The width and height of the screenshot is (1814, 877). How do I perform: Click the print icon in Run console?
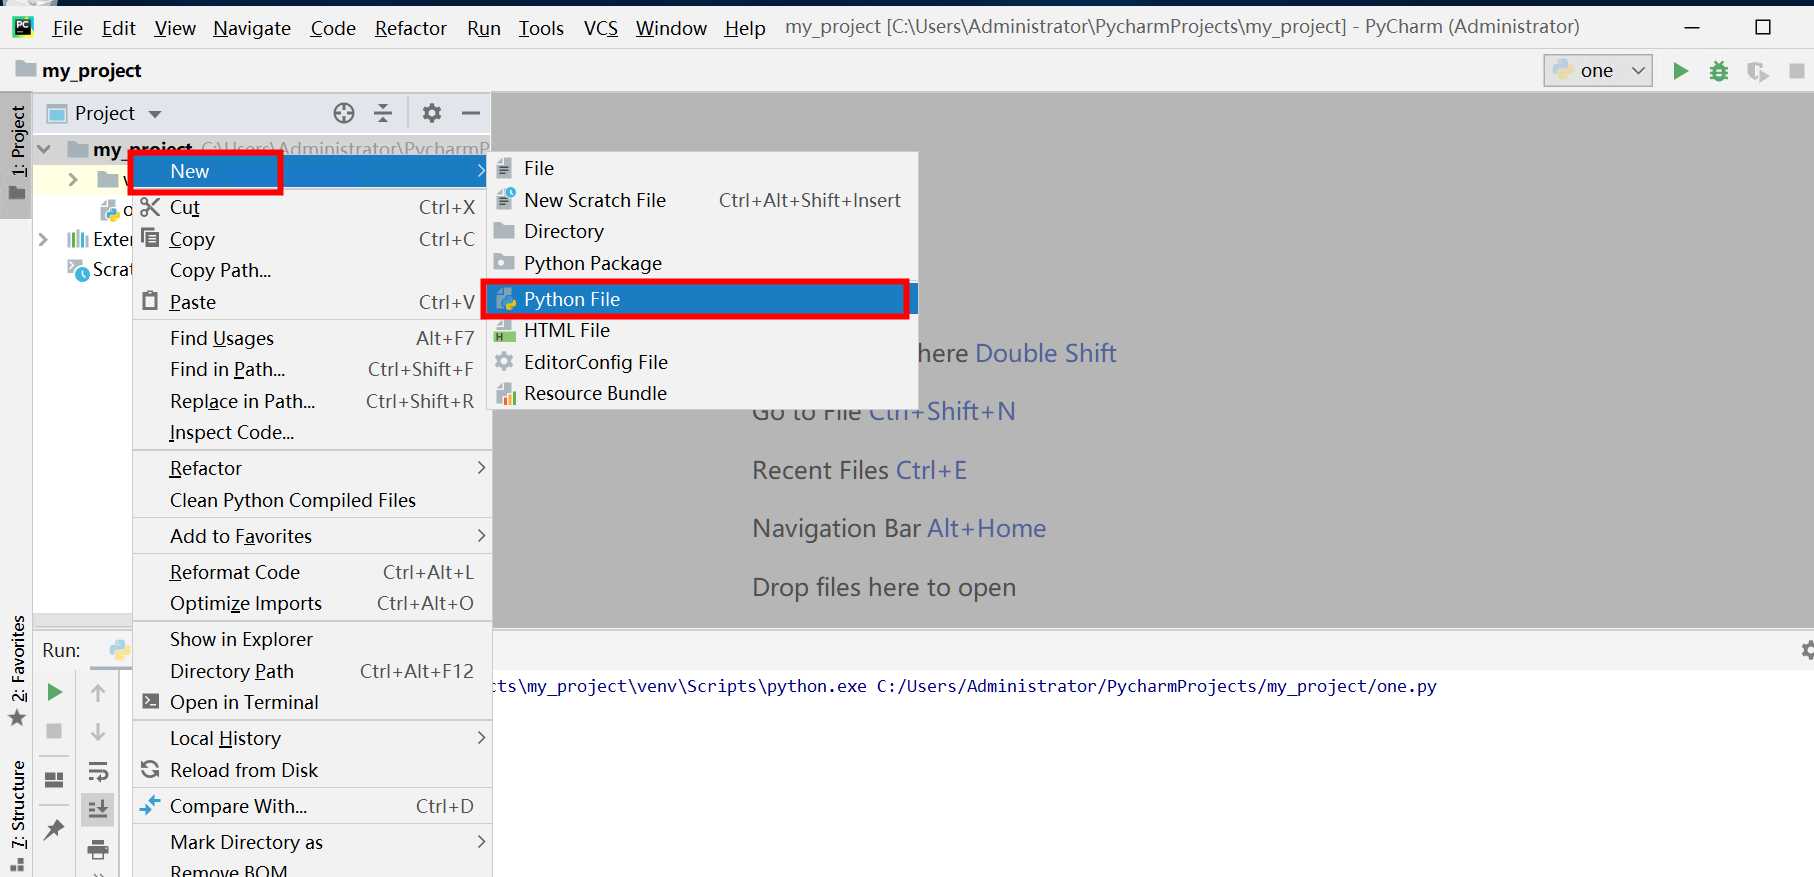(x=98, y=850)
